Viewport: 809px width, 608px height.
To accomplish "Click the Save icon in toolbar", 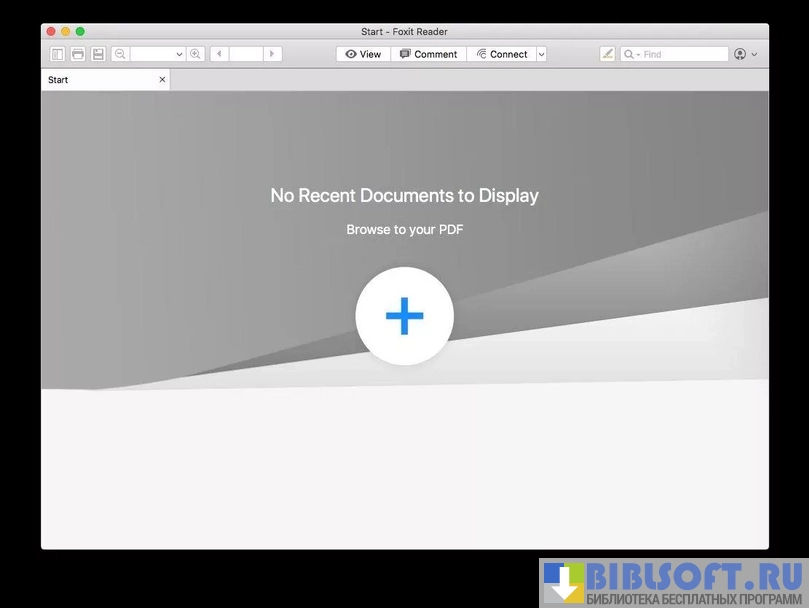I will [98, 54].
